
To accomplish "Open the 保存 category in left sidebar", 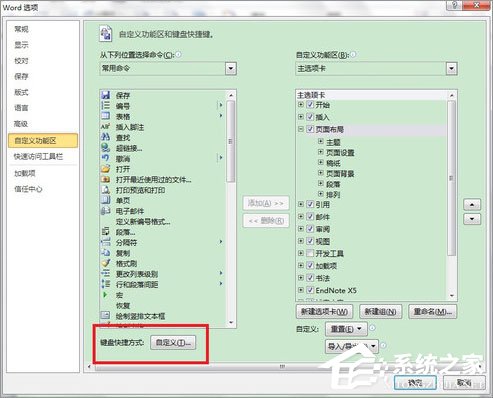I will (21, 76).
